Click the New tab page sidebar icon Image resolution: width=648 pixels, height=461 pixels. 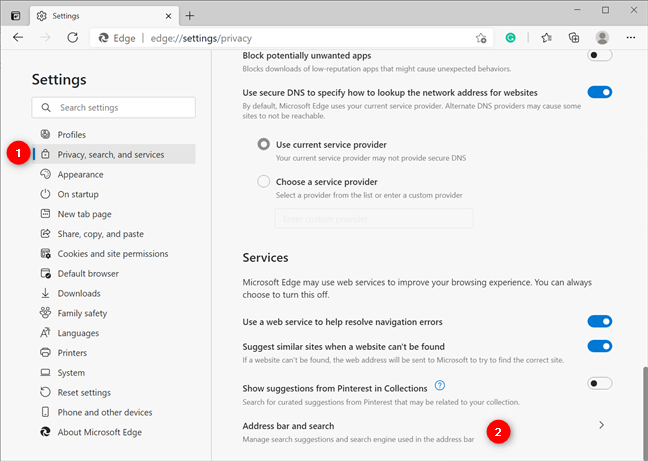45,214
